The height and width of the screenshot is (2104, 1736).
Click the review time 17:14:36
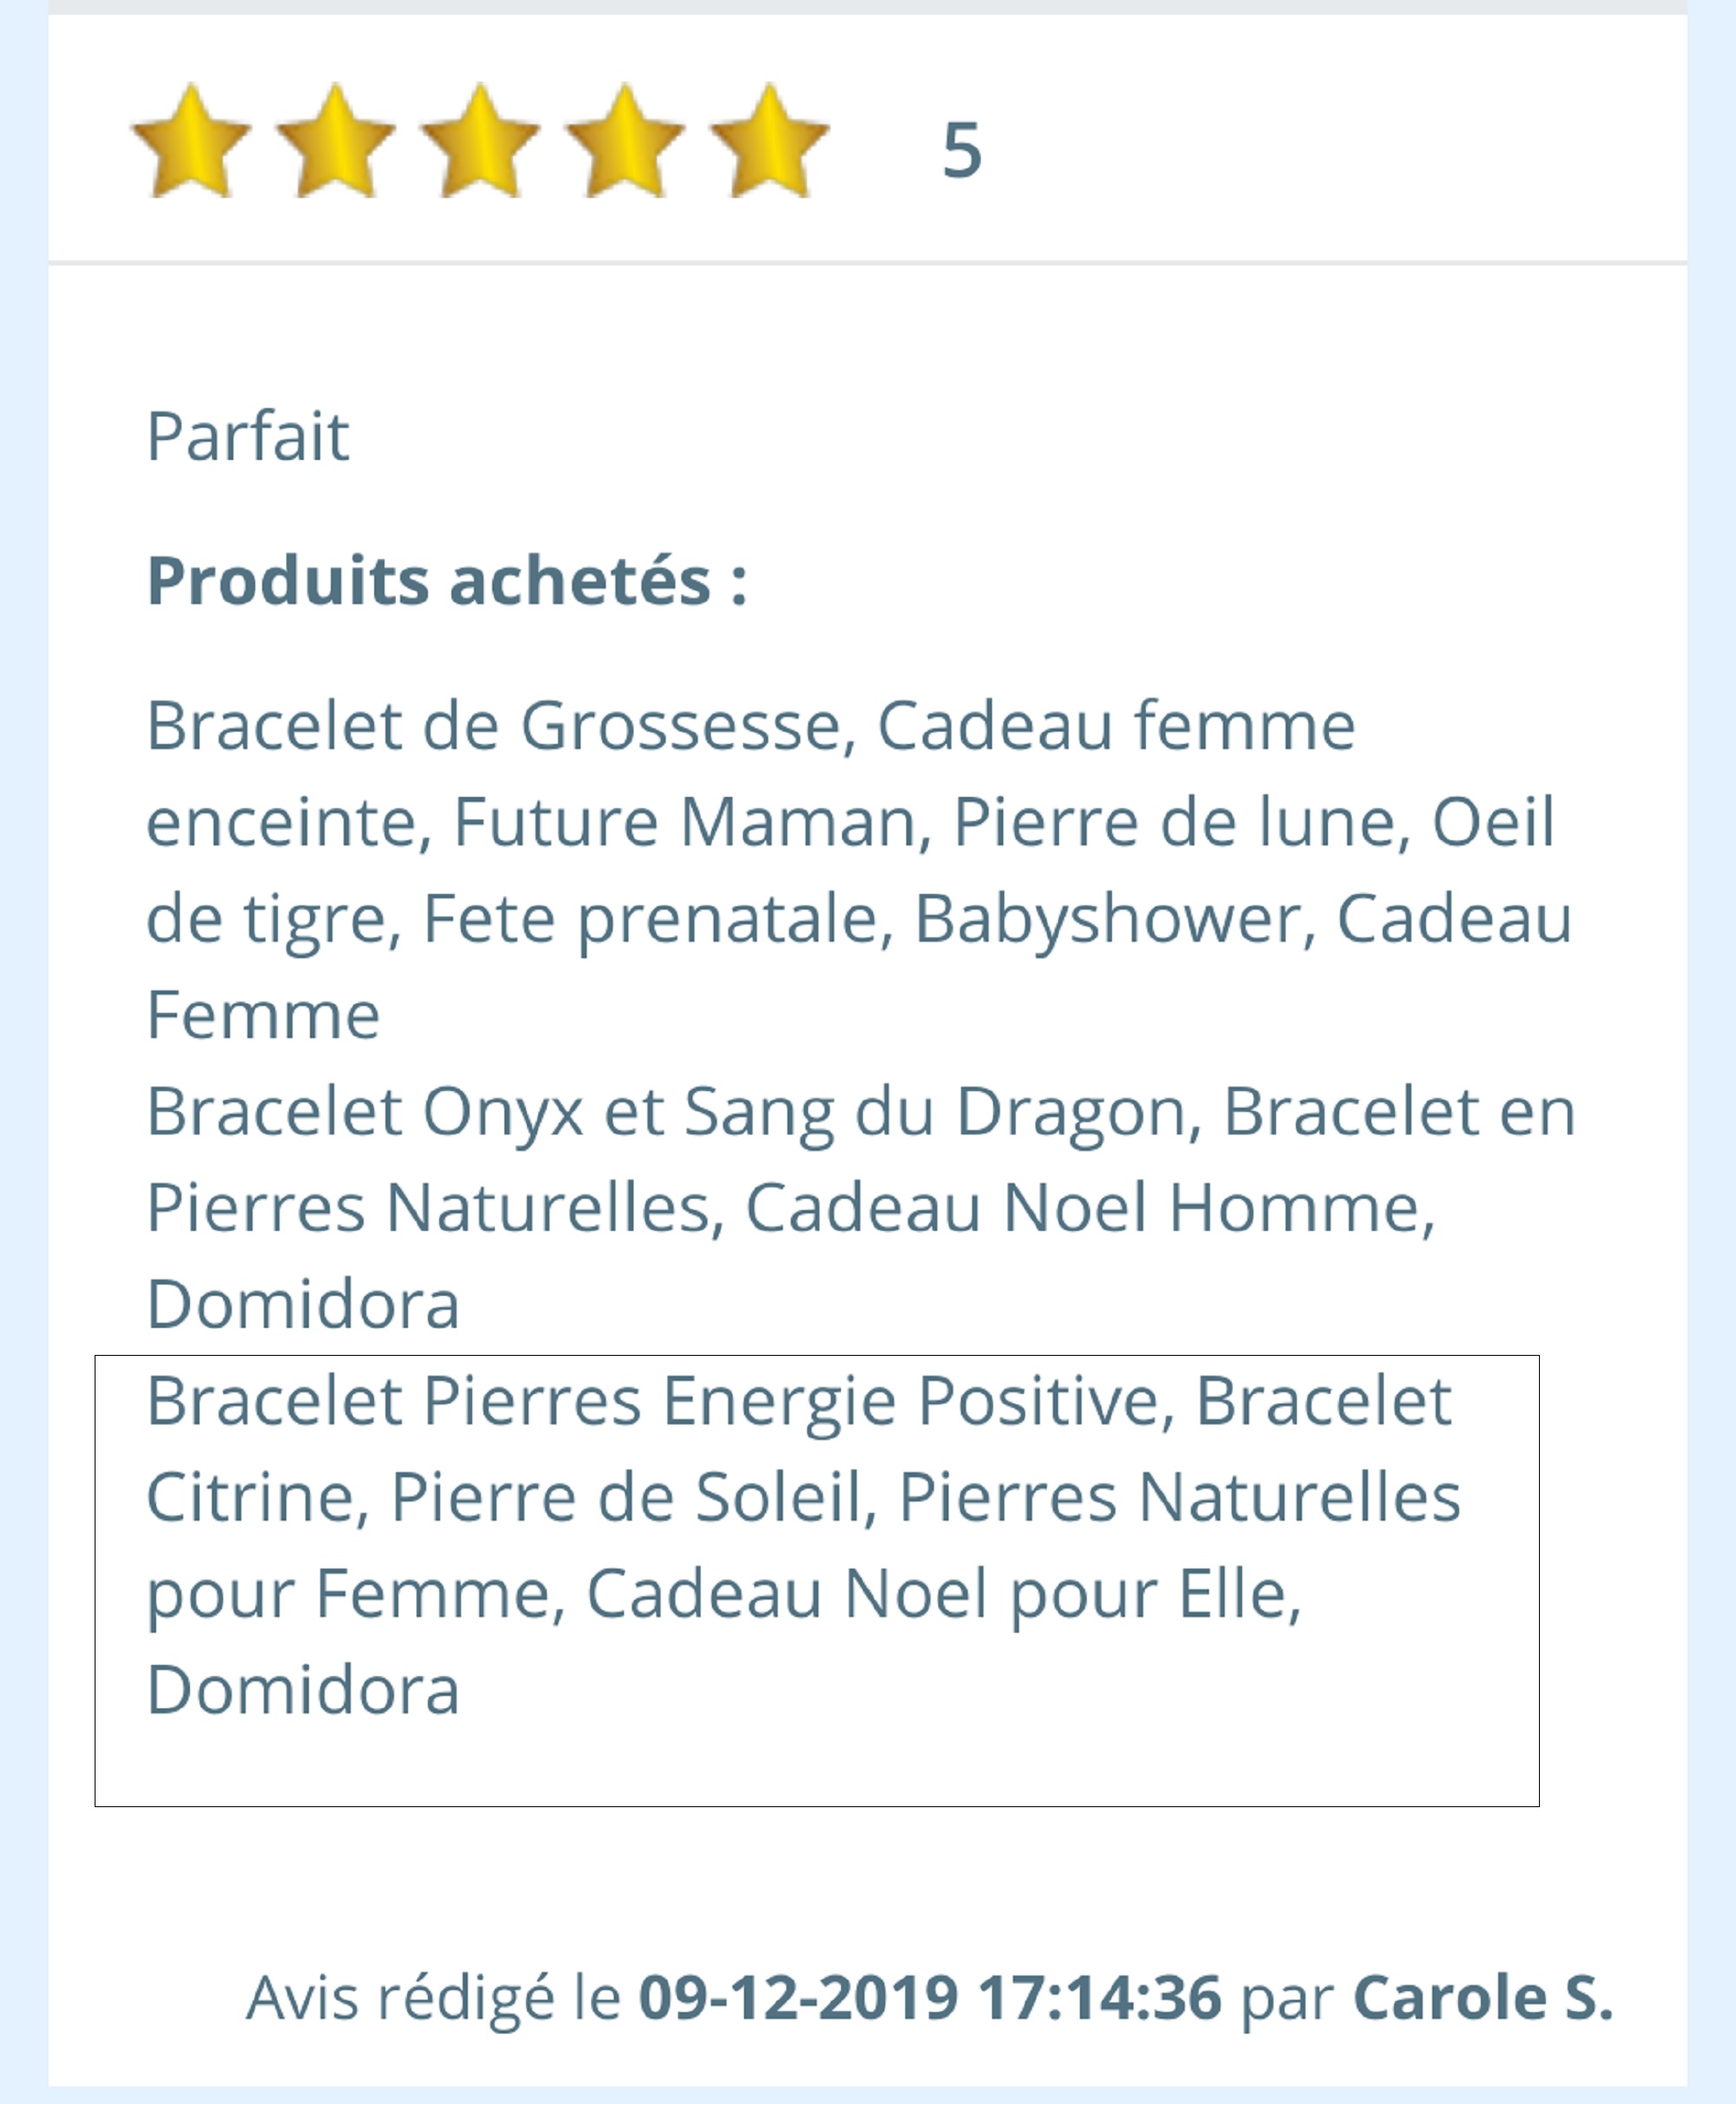point(1099,1998)
